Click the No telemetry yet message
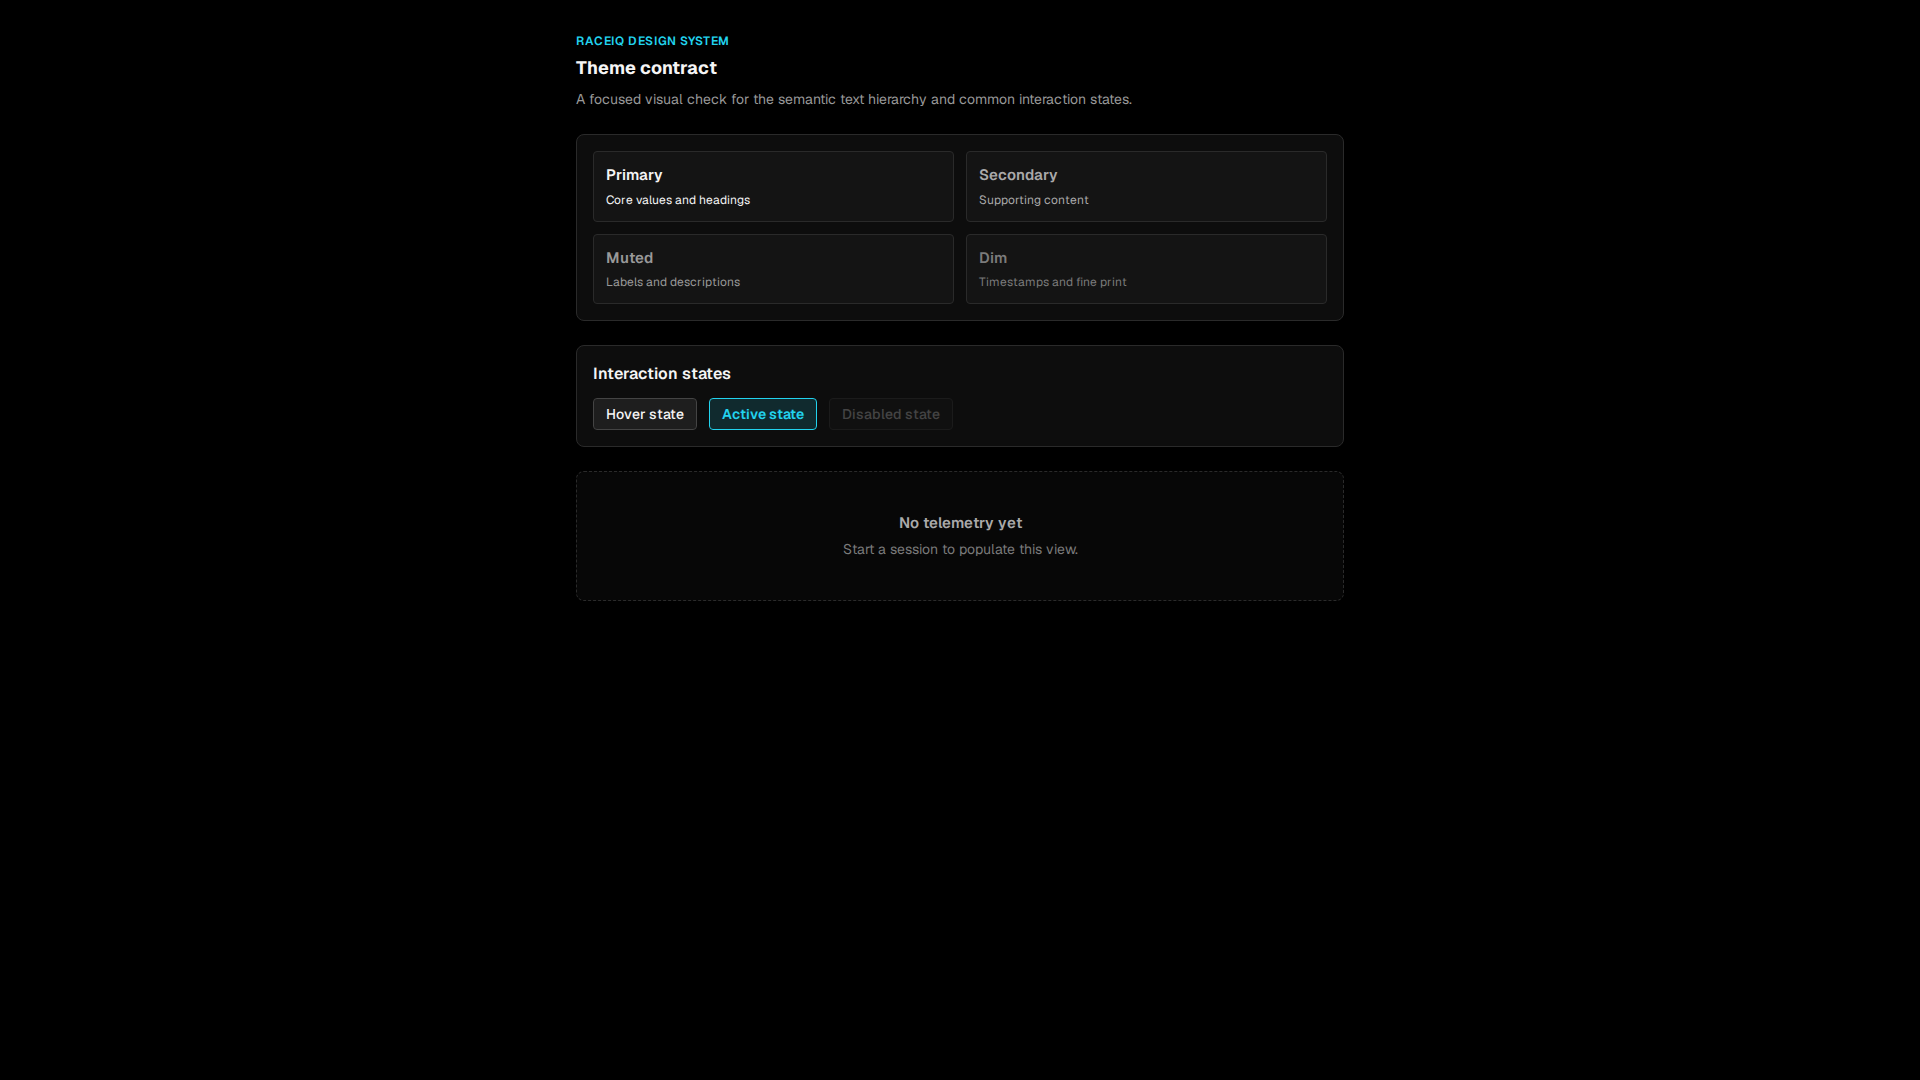The image size is (1920, 1080). click(x=960, y=523)
